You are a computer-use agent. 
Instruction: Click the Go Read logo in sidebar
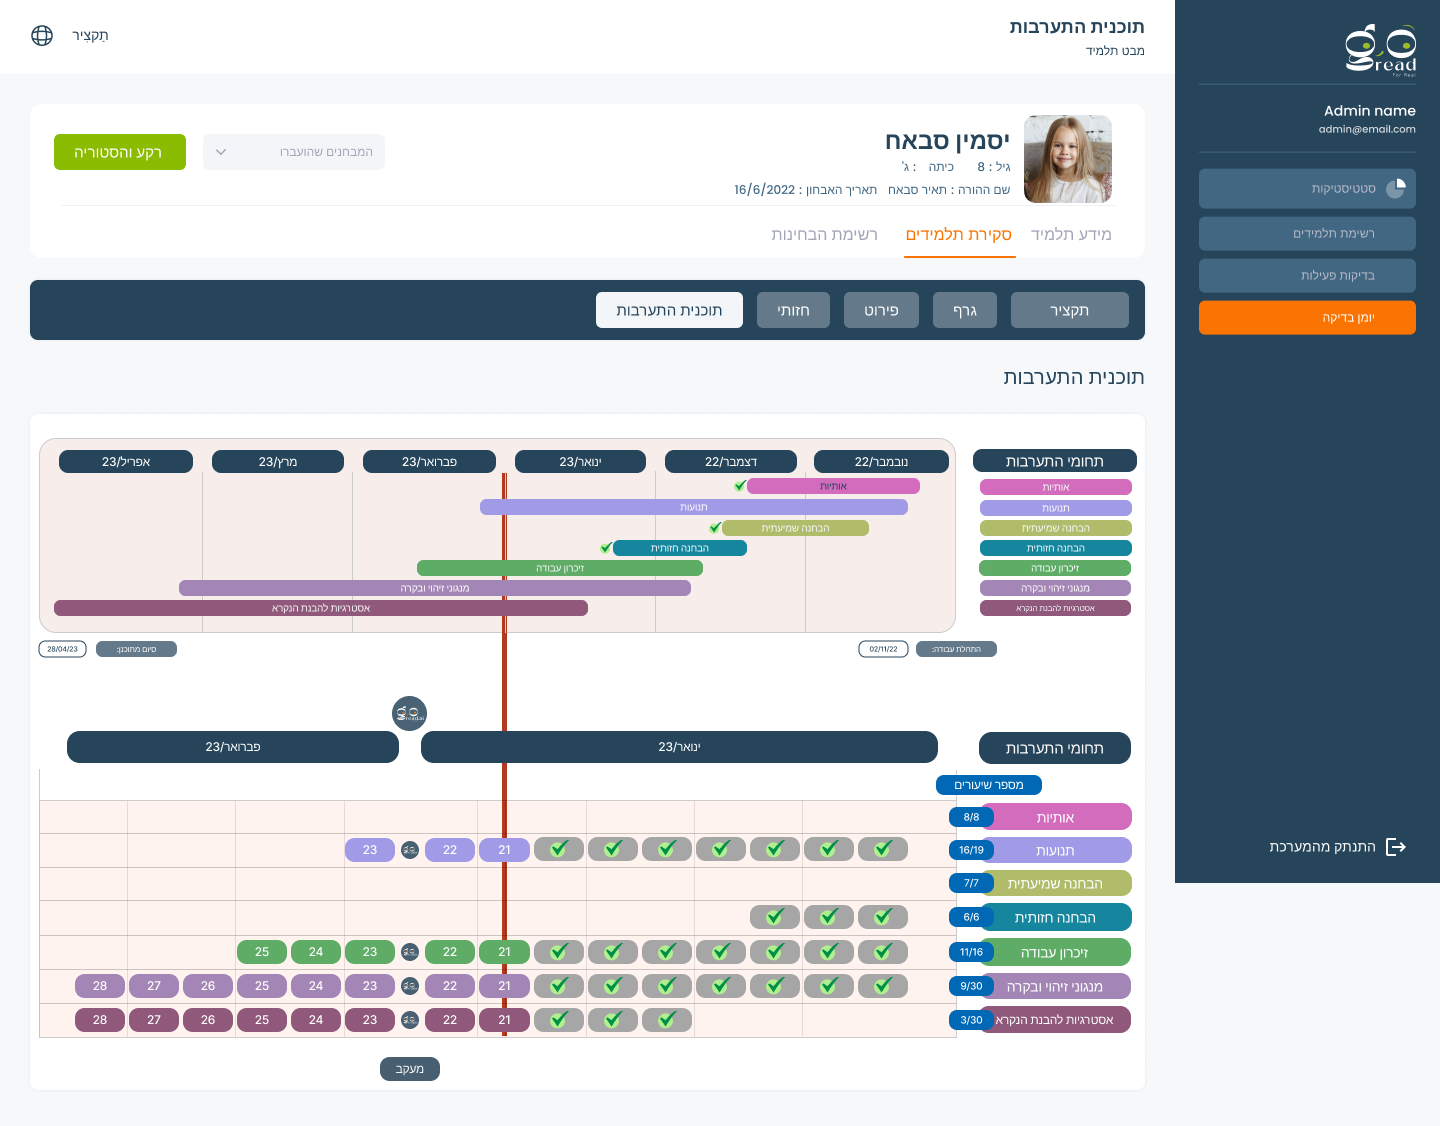[x=1380, y=50]
